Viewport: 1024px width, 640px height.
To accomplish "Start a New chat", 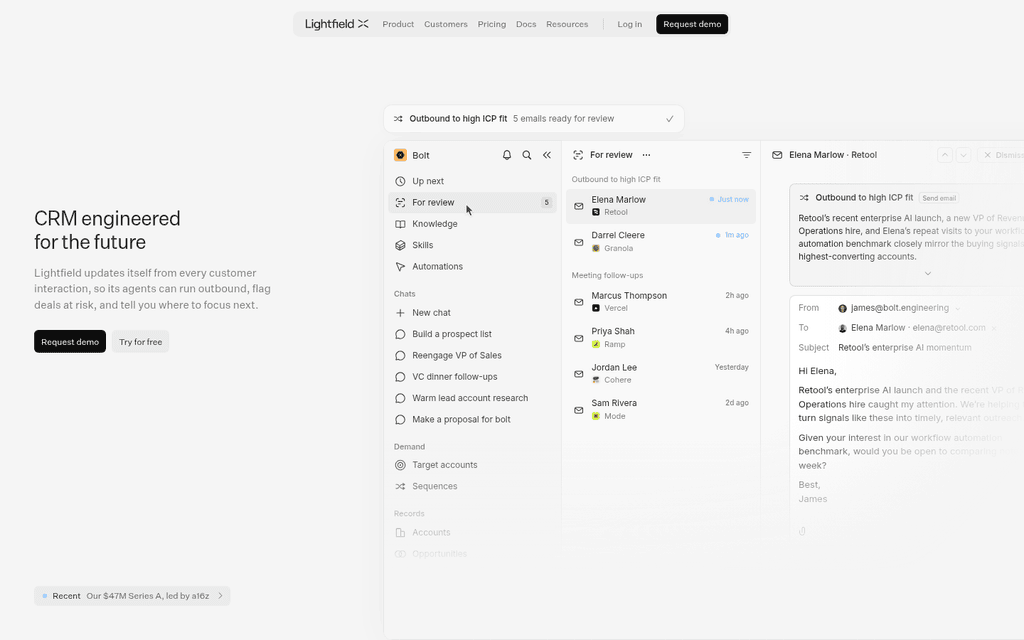I will coord(472,313).
